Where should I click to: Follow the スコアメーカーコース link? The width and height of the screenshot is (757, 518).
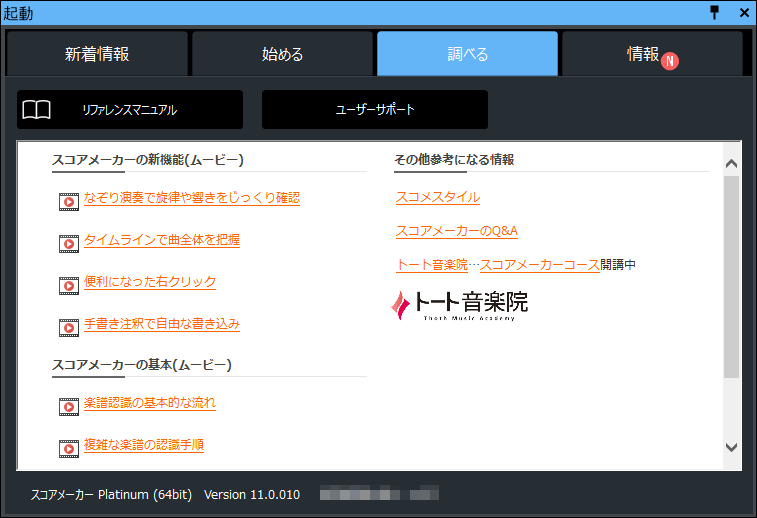coord(540,265)
